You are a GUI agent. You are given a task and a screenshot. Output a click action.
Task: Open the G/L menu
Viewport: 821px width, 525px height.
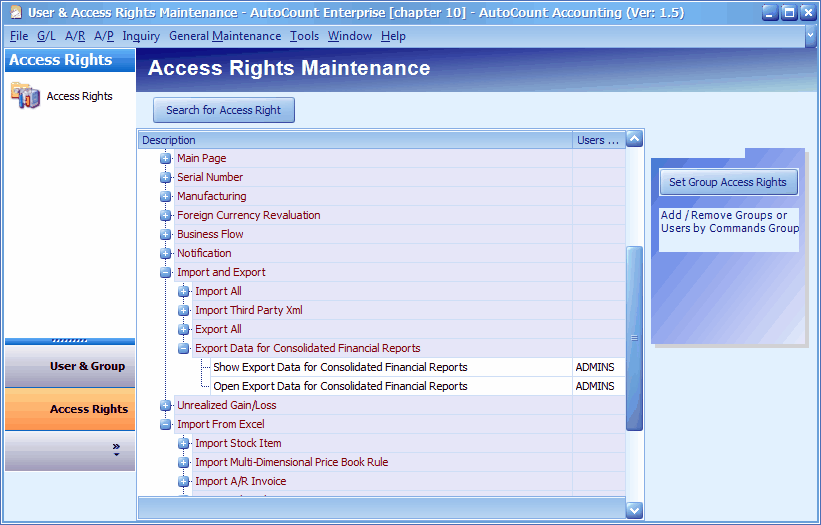pyautogui.click(x=46, y=36)
